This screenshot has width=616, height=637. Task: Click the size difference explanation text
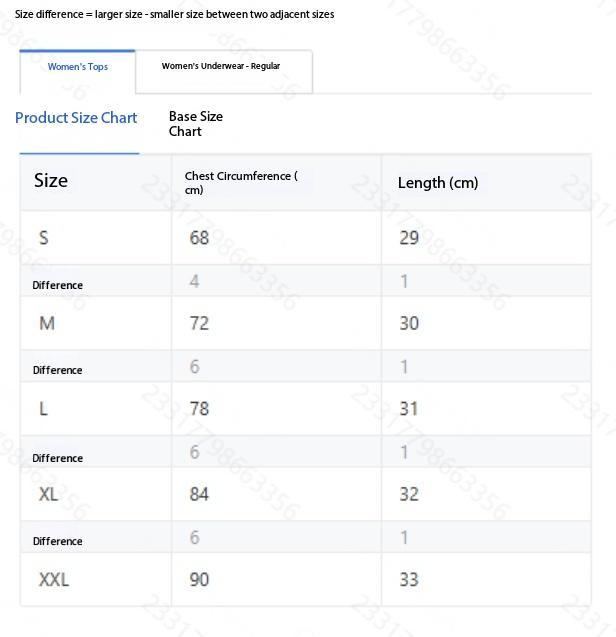click(x=175, y=15)
